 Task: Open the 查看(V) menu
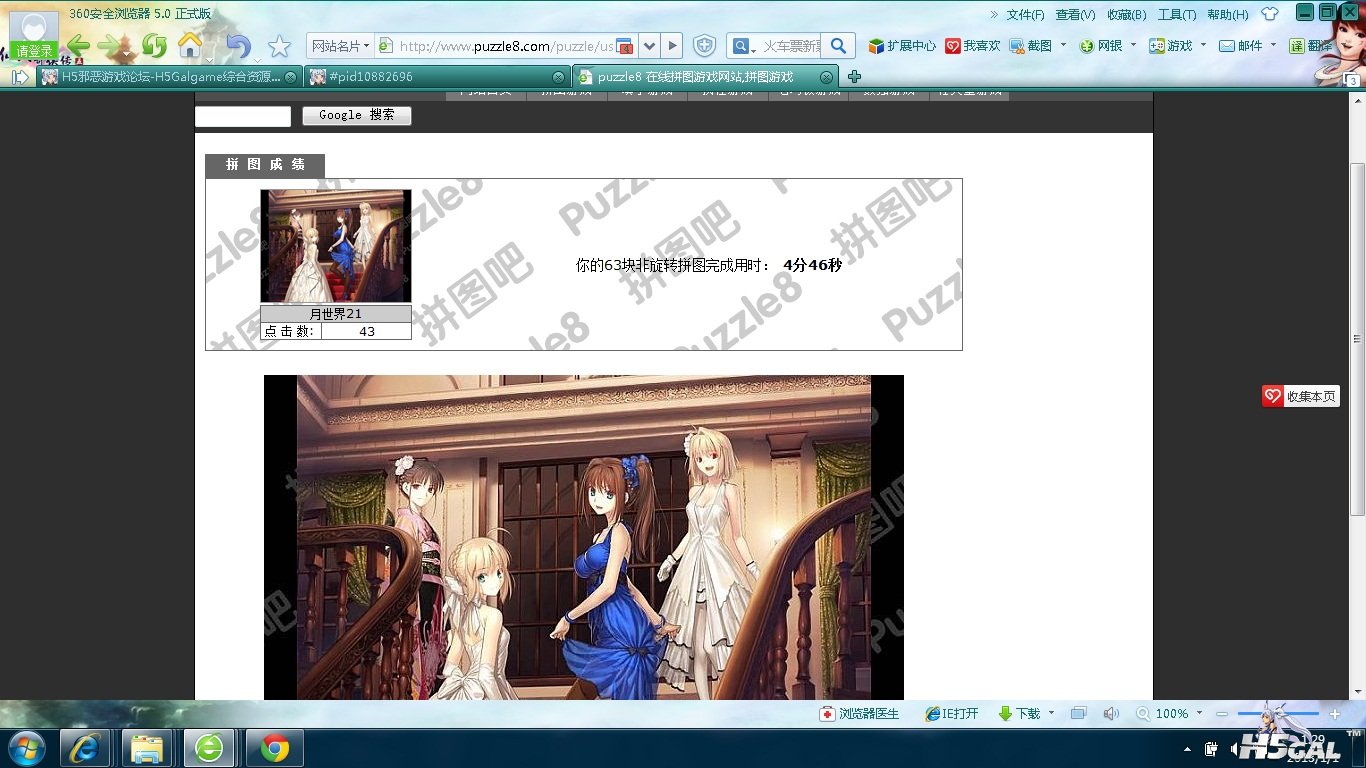point(1075,15)
